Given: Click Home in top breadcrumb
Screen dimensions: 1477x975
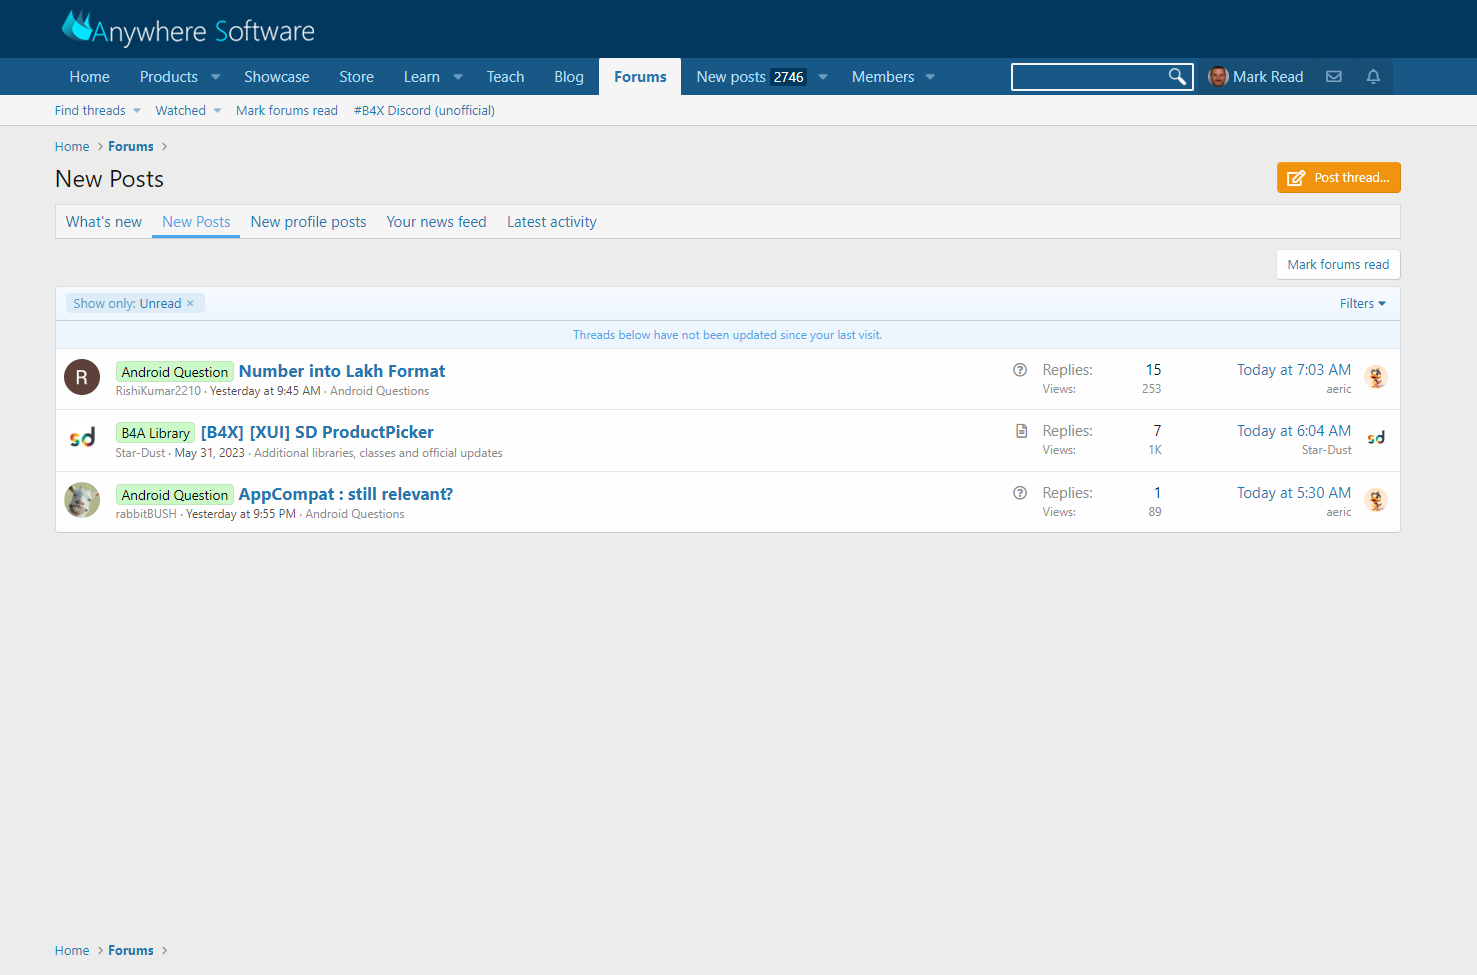Looking at the screenshot, I should click(72, 147).
